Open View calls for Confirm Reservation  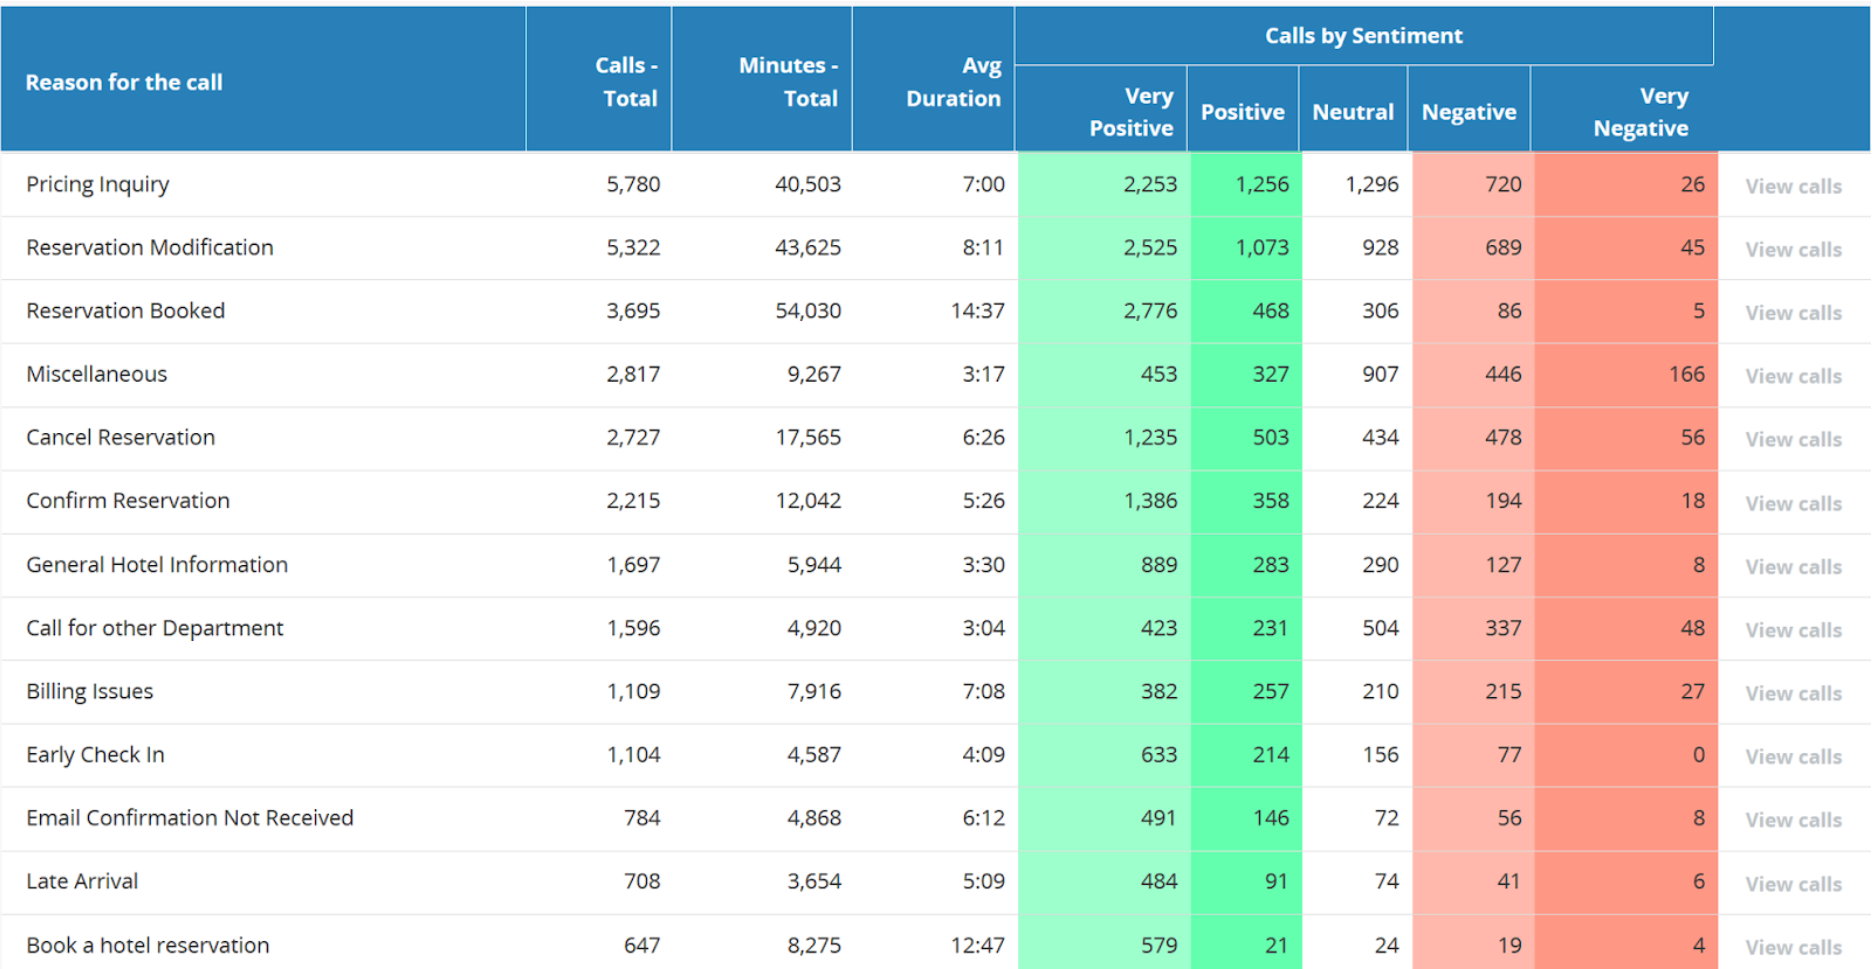coord(1793,503)
